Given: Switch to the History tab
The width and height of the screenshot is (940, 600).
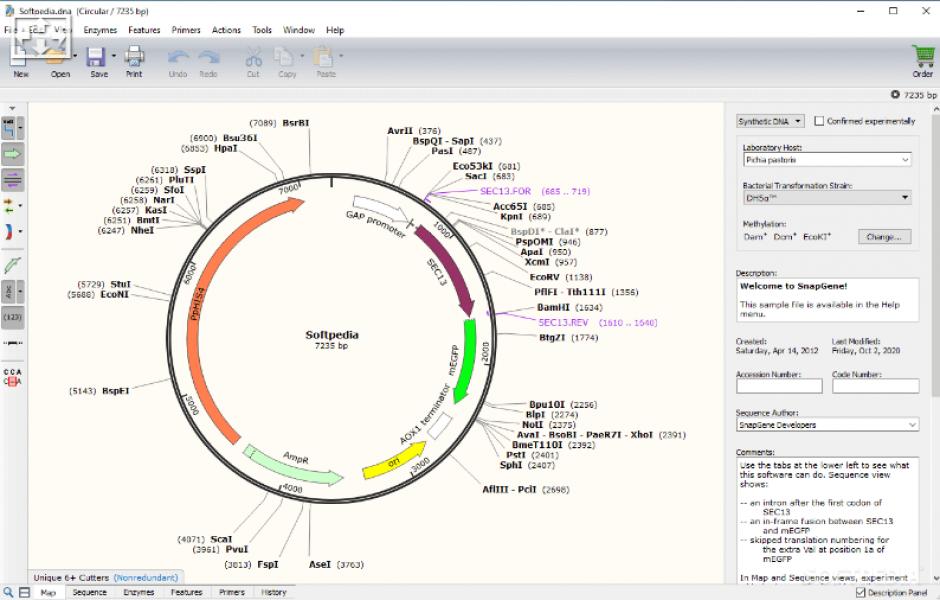Looking at the screenshot, I should [274, 592].
